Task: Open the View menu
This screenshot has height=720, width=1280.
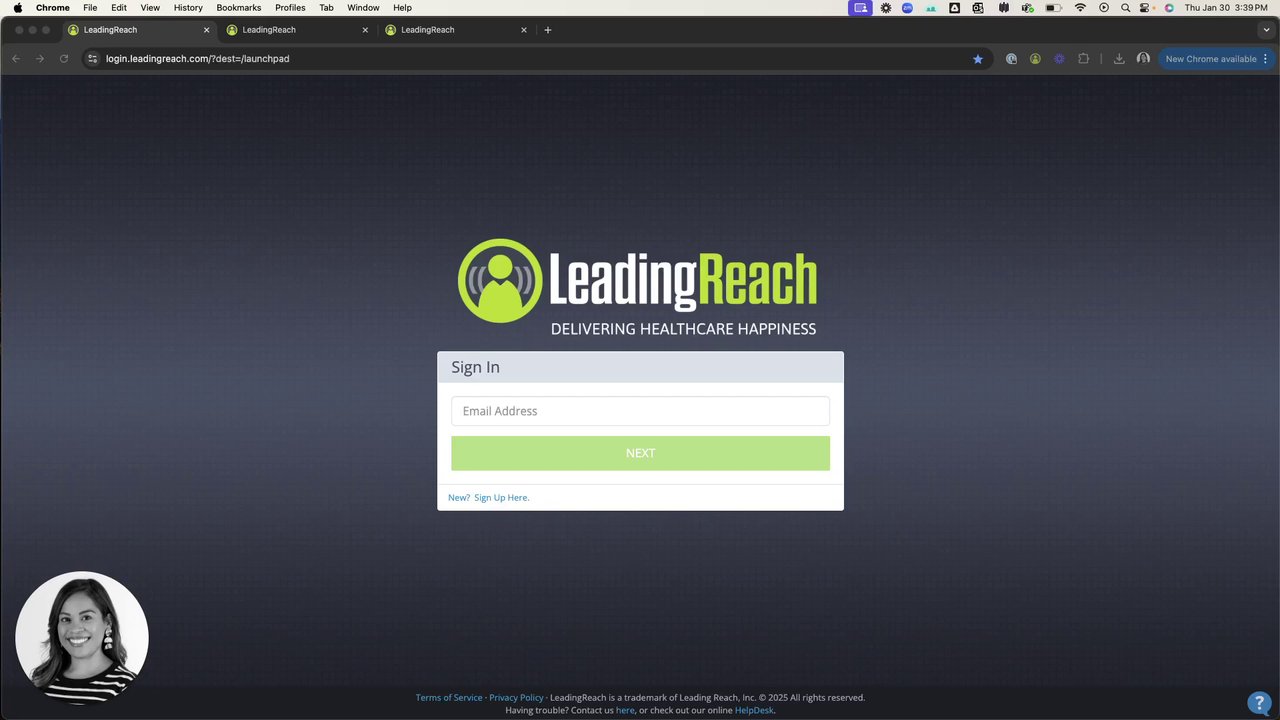Action: tap(150, 8)
